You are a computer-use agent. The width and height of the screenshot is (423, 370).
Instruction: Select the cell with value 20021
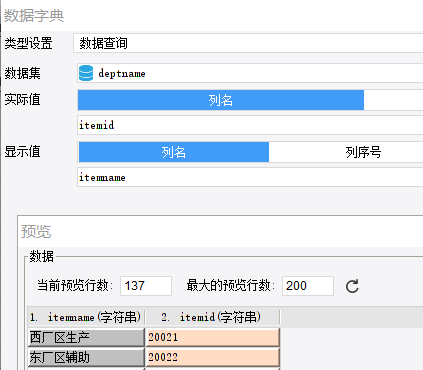point(212,337)
